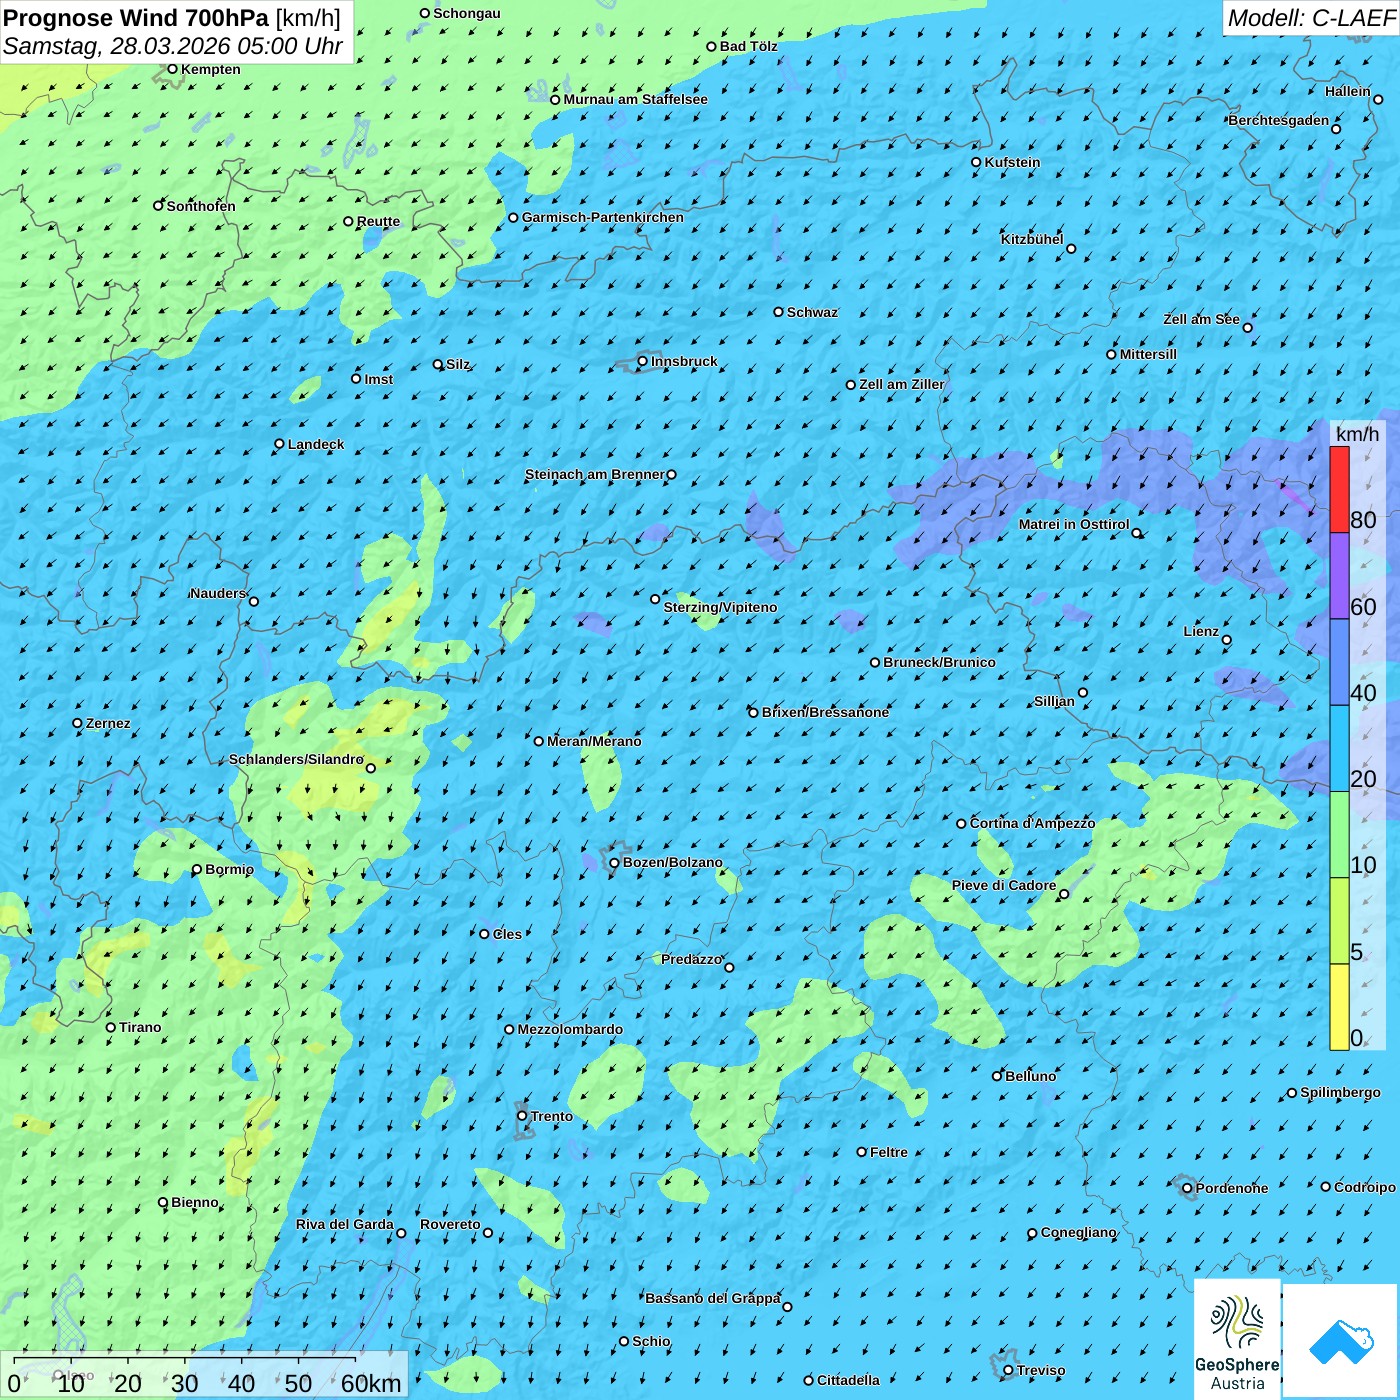Click the Belluno location dot

(997, 1076)
